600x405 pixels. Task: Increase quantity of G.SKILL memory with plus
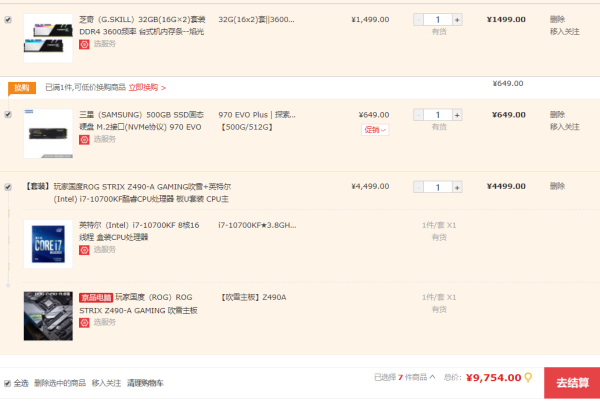pyautogui.click(x=457, y=20)
